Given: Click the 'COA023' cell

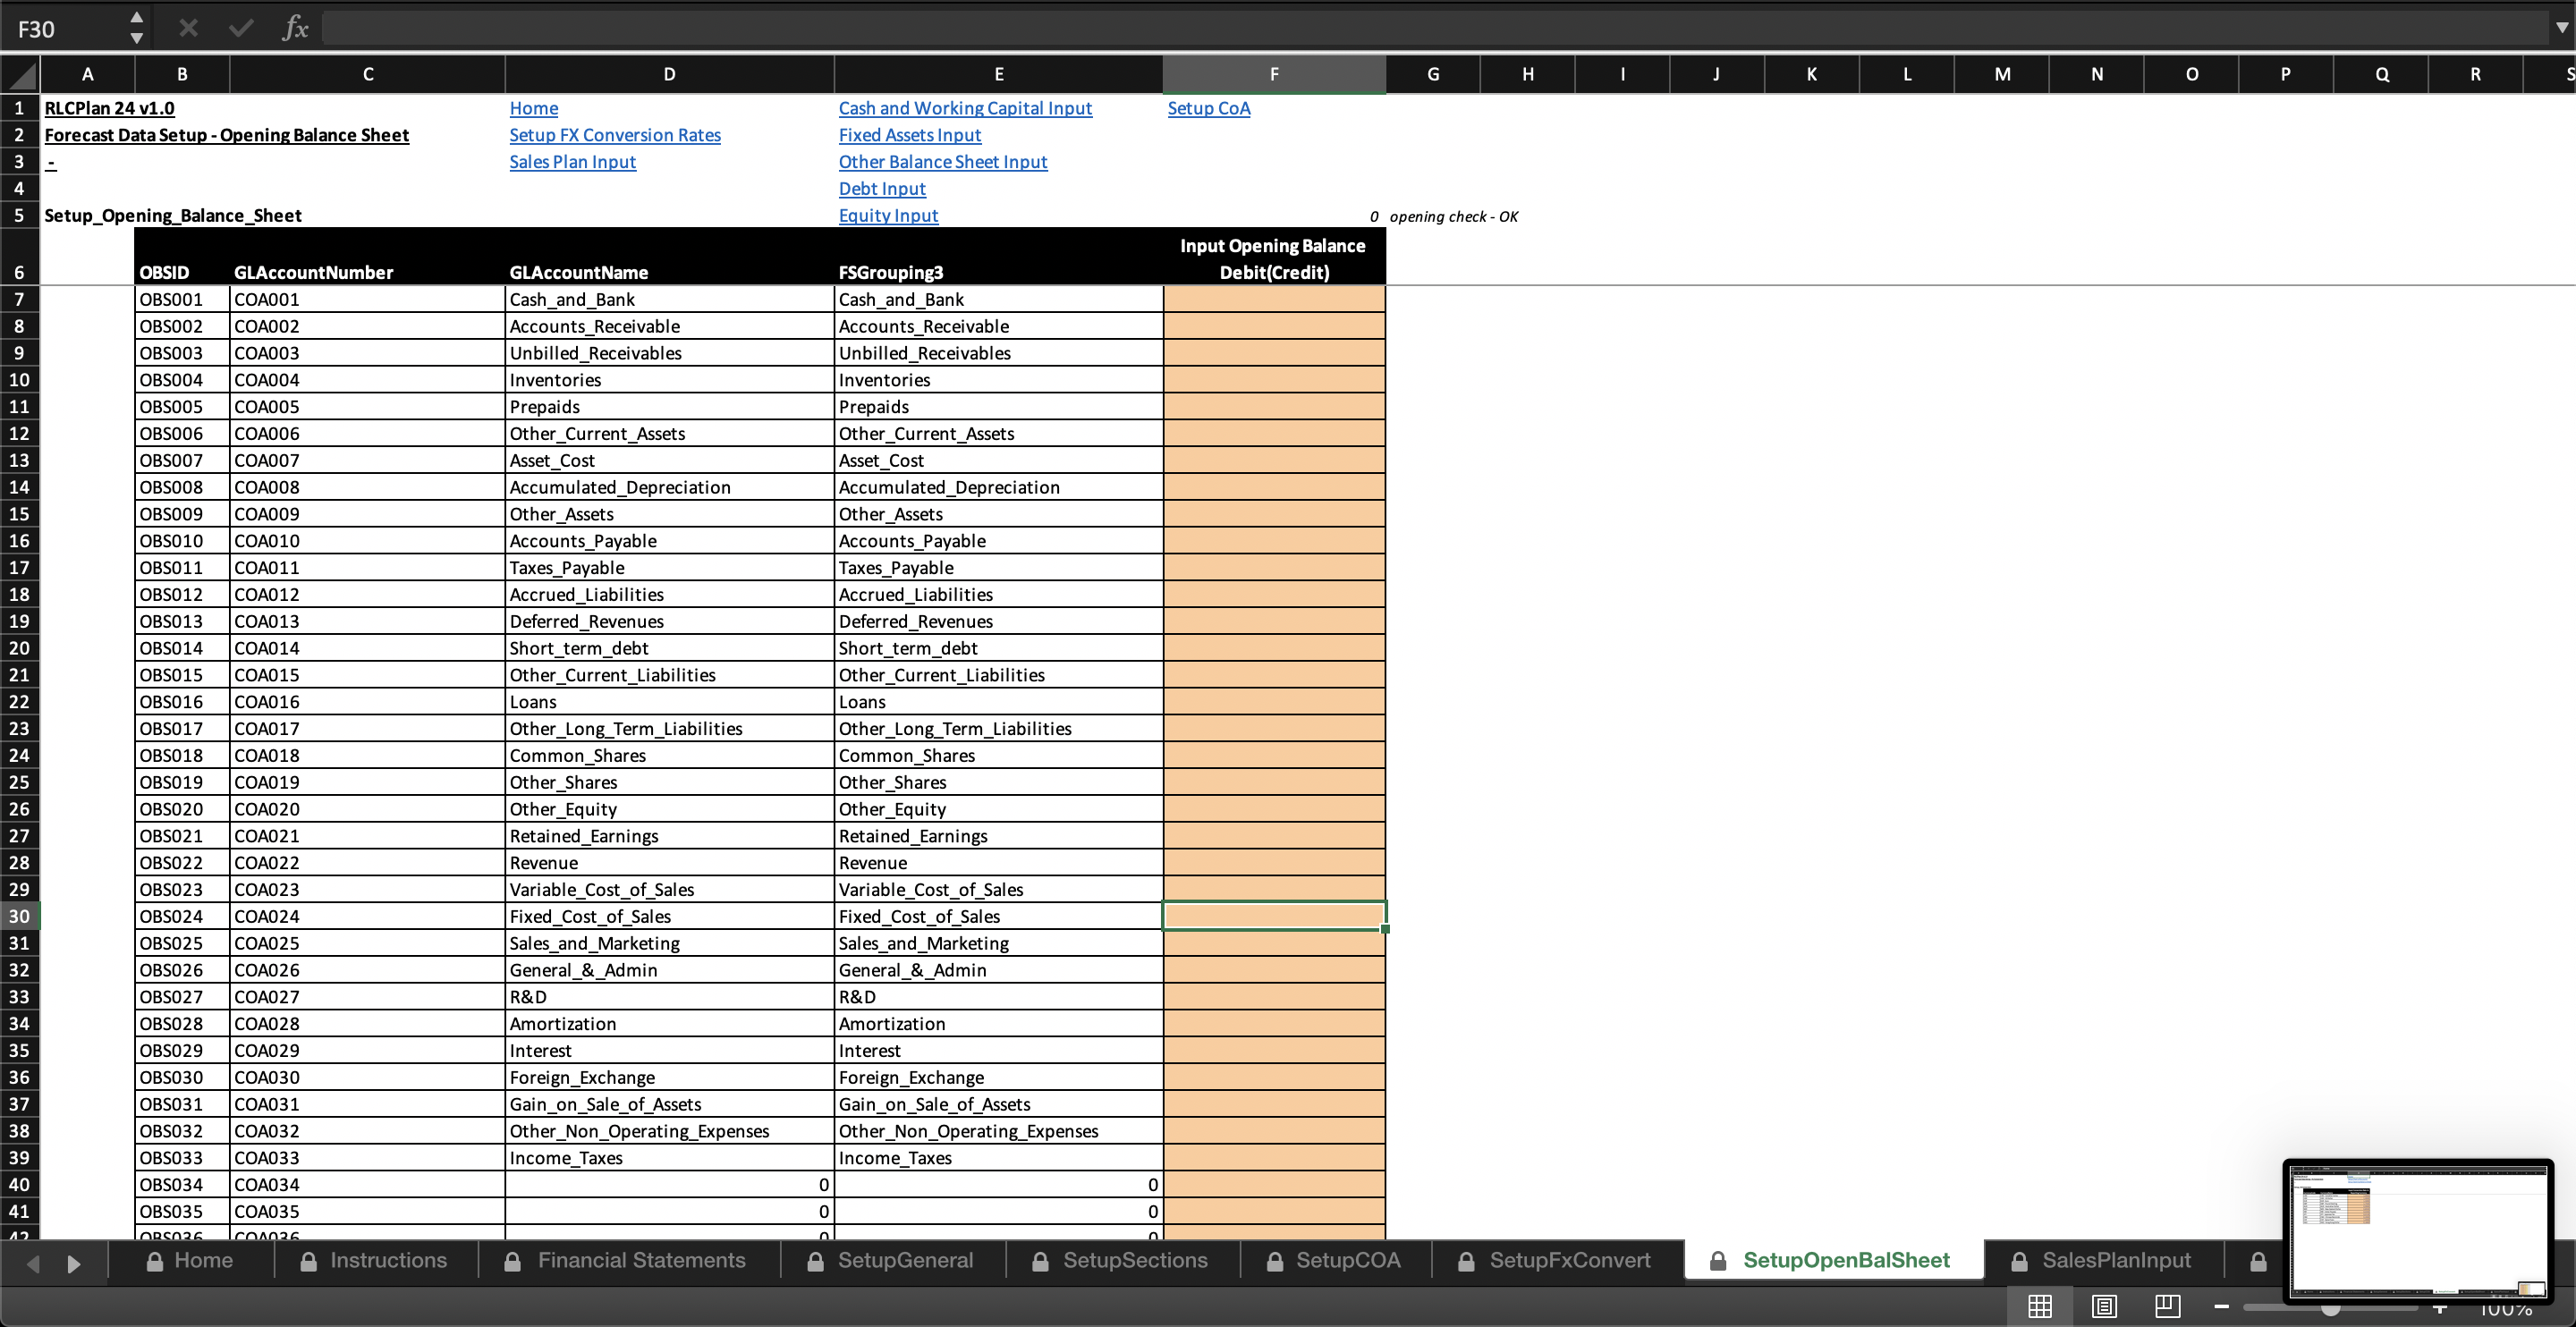Looking at the screenshot, I should tap(367, 890).
